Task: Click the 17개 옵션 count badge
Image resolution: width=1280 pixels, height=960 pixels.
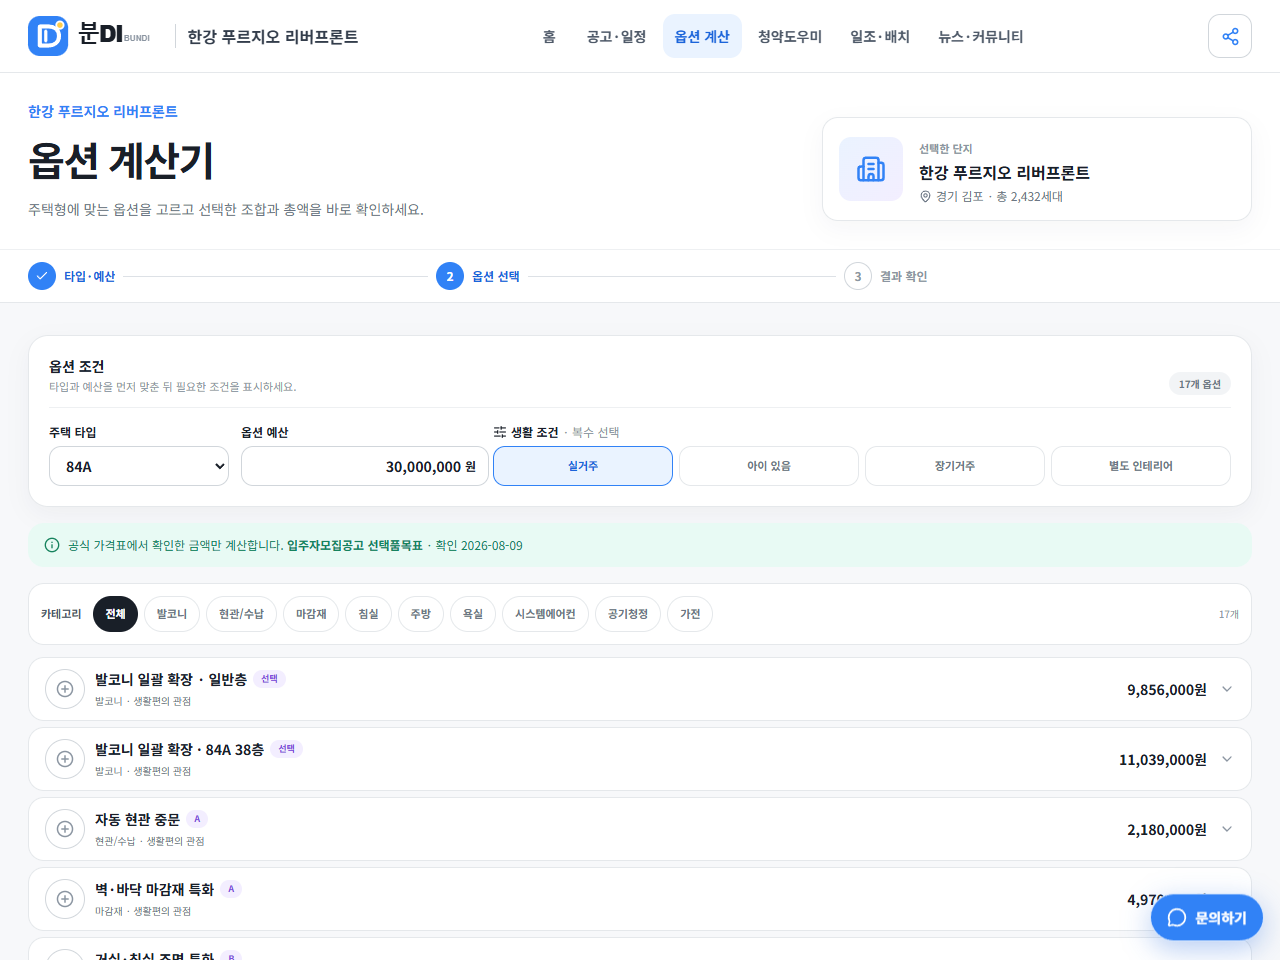Action: click(1200, 384)
